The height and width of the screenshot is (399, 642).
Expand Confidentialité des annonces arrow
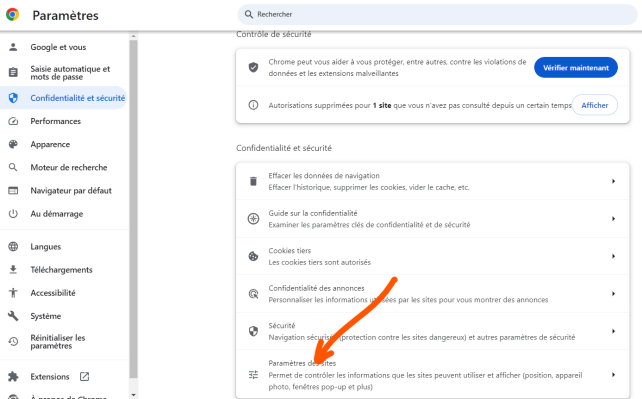pyautogui.click(x=613, y=294)
